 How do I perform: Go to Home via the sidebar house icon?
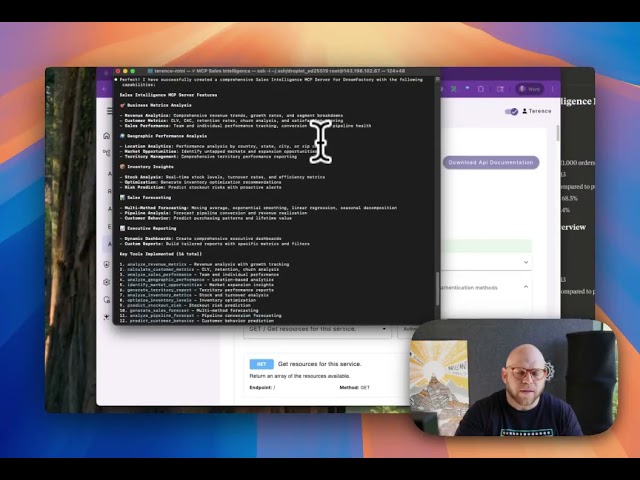107,136
